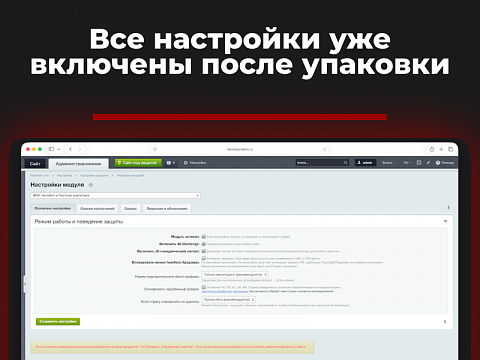The height and width of the screenshot is (360, 480).
Task: Open Помощь help link
Action: point(445,163)
